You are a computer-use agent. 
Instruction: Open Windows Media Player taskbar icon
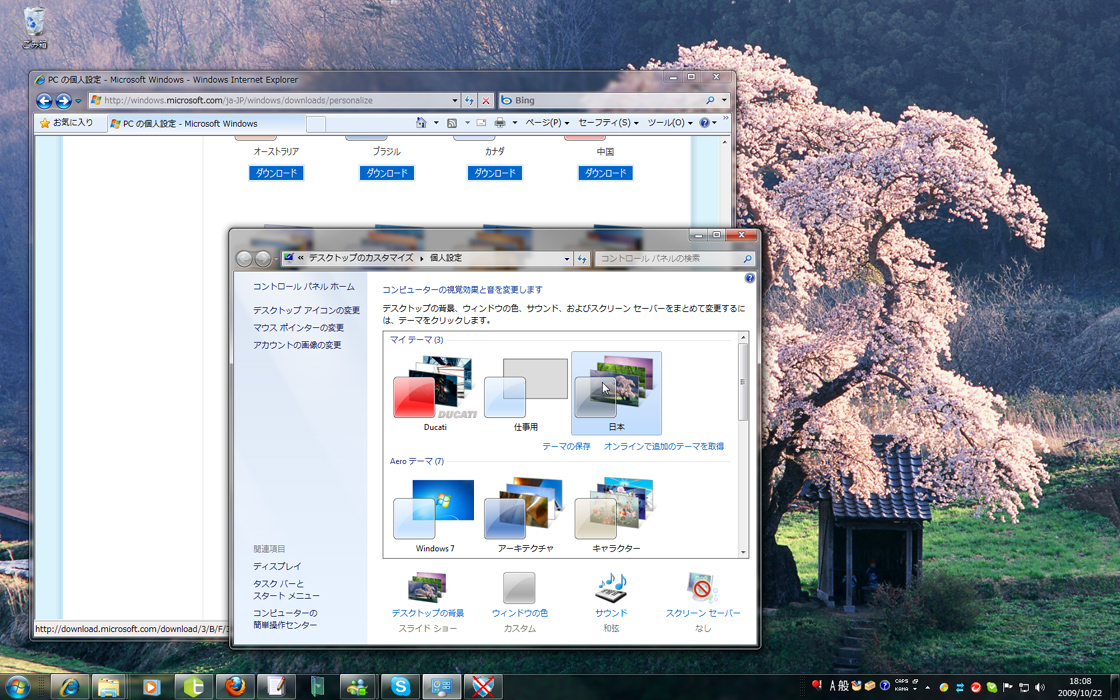click(x=151, y=687)
